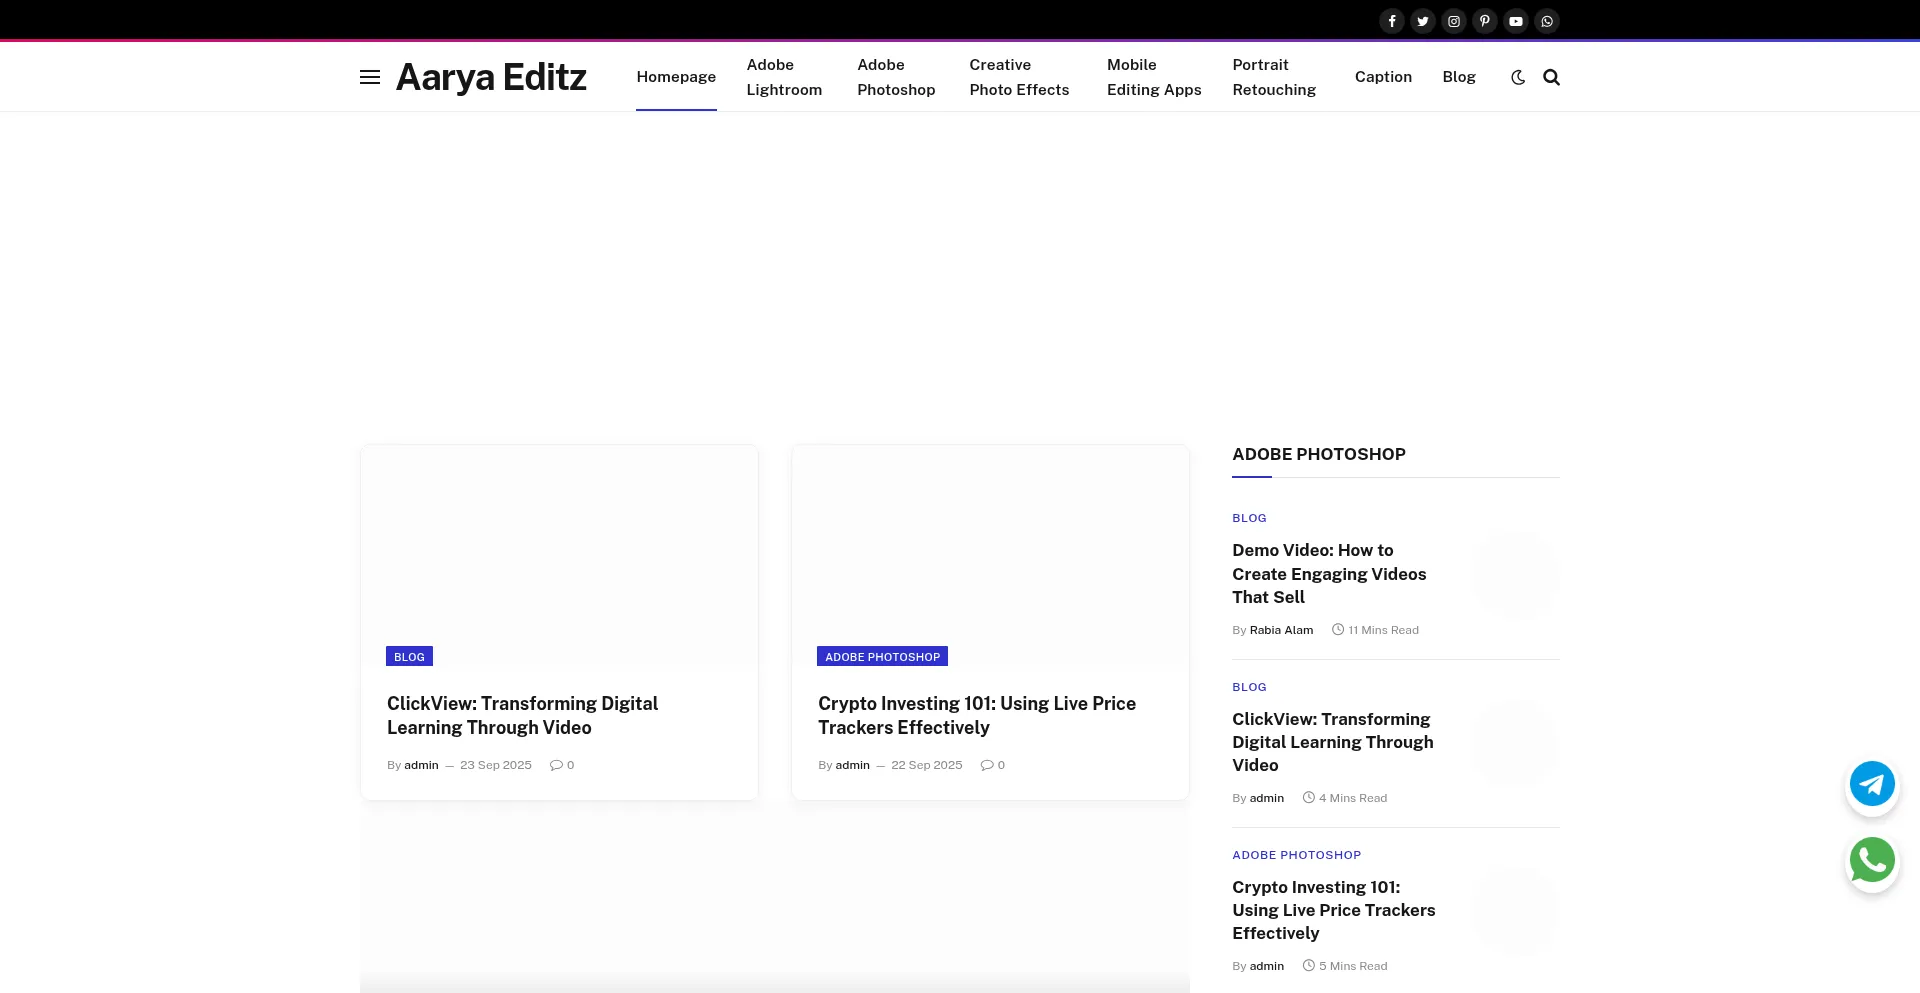Click the ClickView card image thumbnail
This screenshot has width=1920, height=993.
click(x=559, y=556)
